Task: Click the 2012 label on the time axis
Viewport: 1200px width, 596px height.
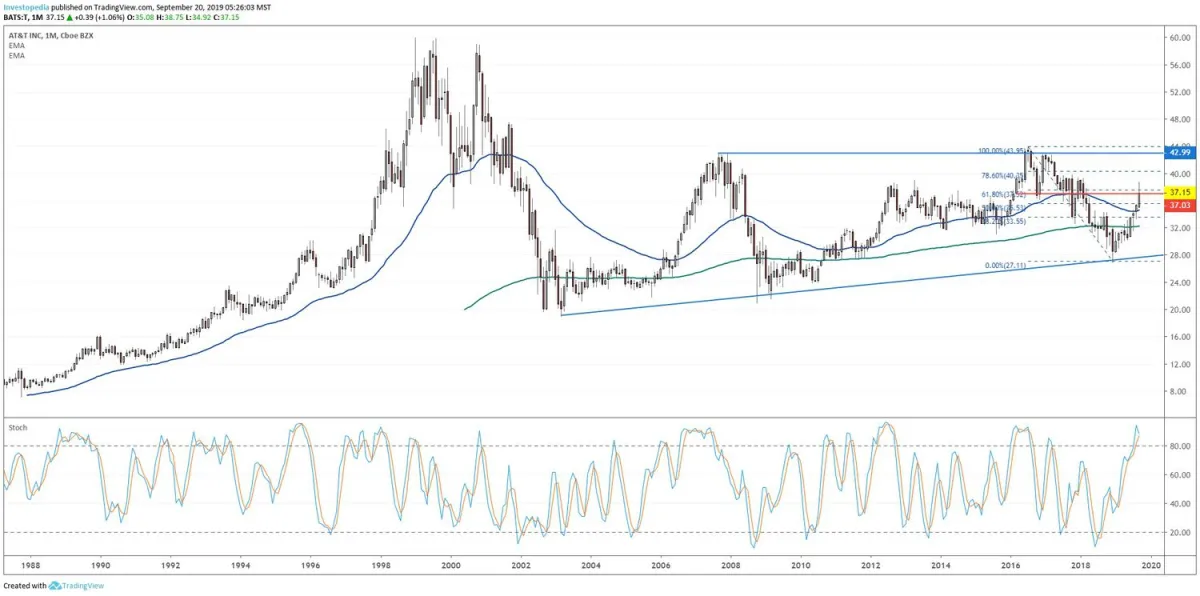Action: (871, 565)
